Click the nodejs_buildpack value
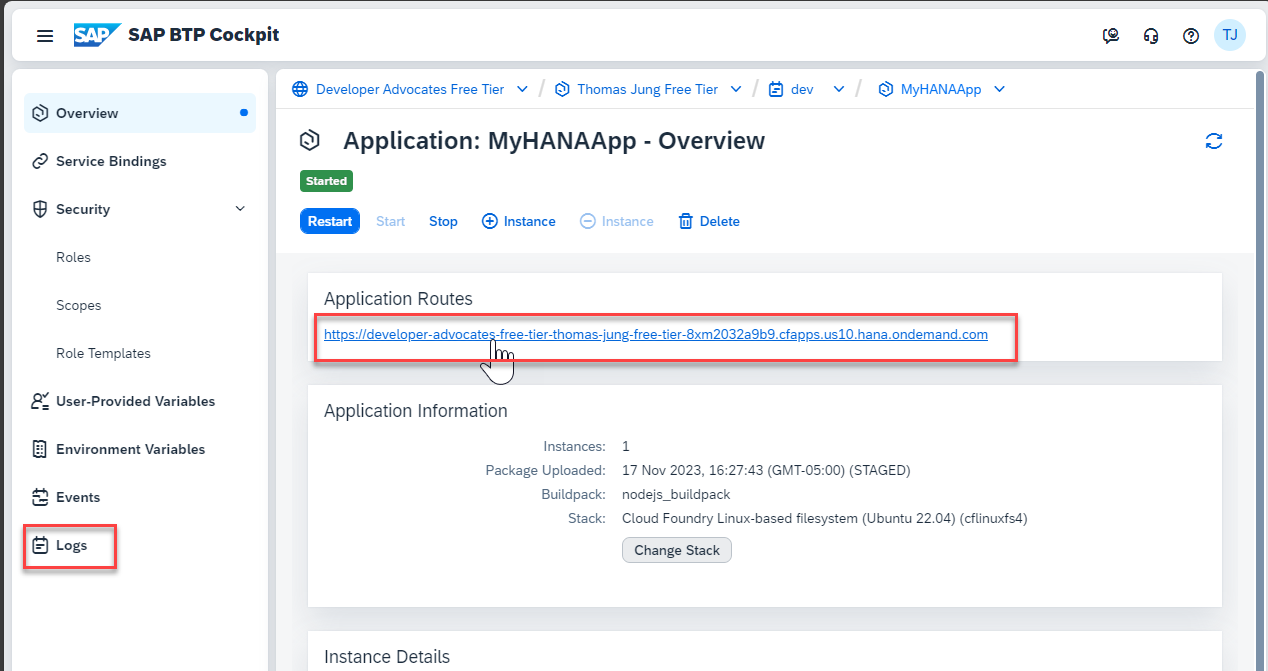Screen dimensions: 1268x671 (x=676, y=494)
